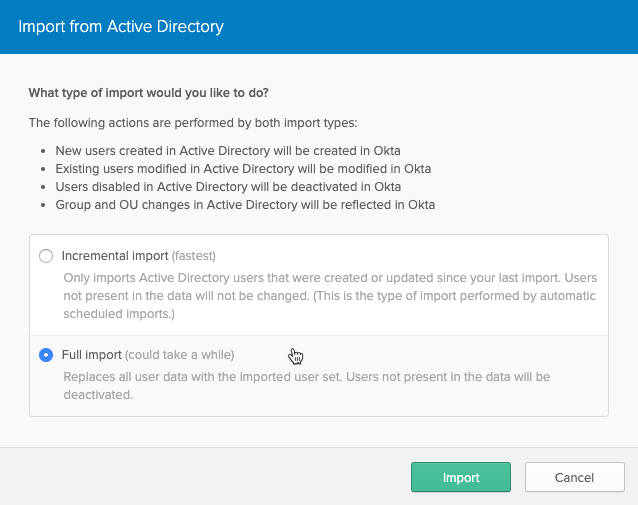Screen dimensions: 638x505
Task: Click the "Existing users modified" bullet item
Action: 243,169
